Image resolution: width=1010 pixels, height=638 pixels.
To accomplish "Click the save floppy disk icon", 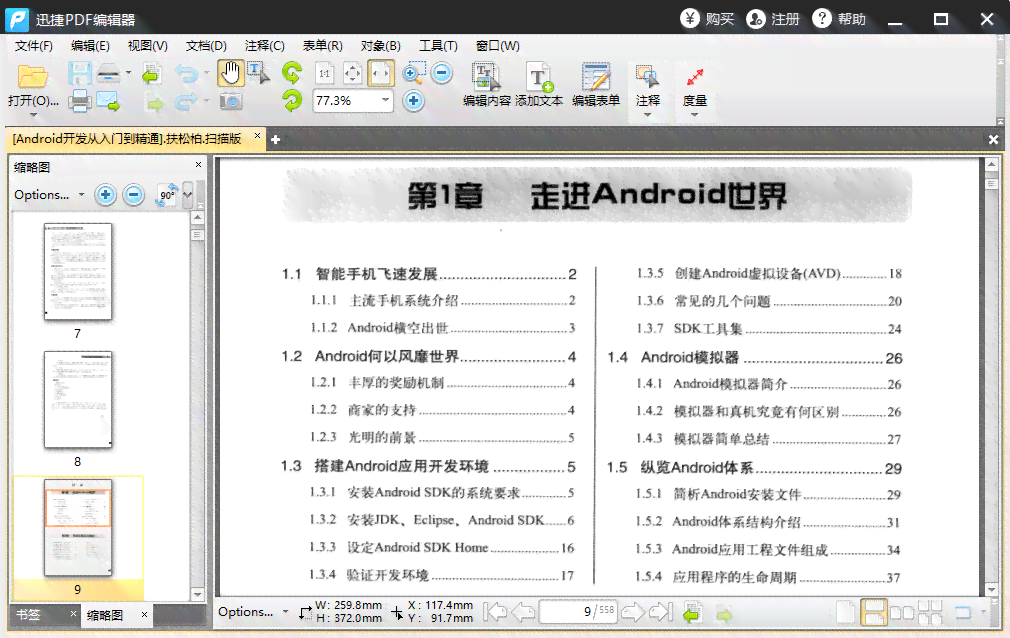I will pos(80,73).
